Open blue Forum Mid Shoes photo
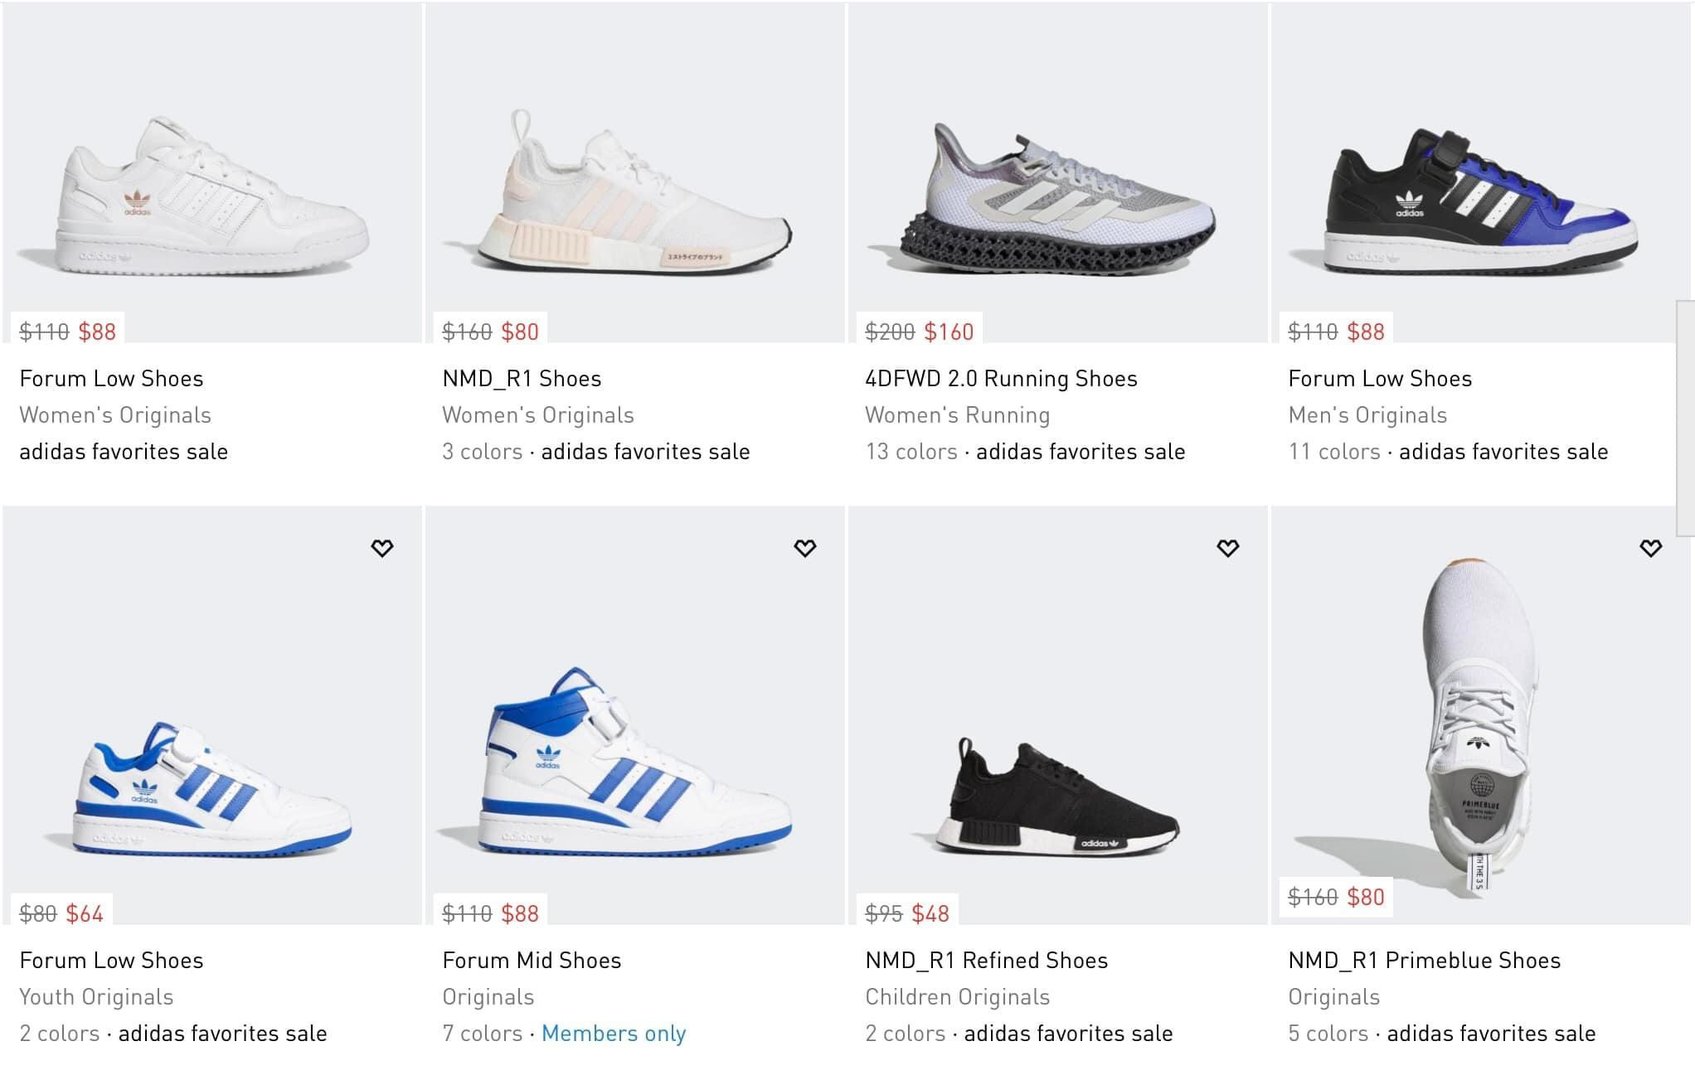The width and height of the screenshot is (1695, 1080). click(x=635, y=763)
